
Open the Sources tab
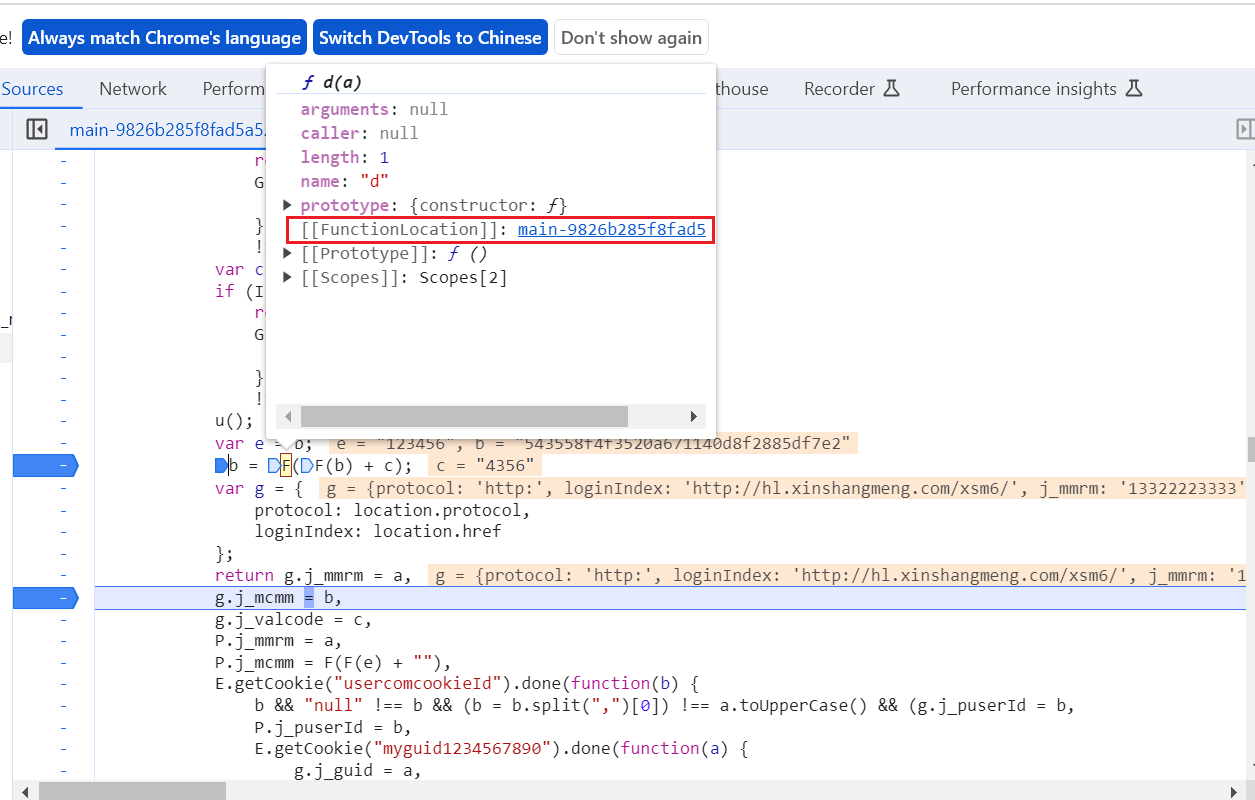pyautogui.click(x=32, y=89)
